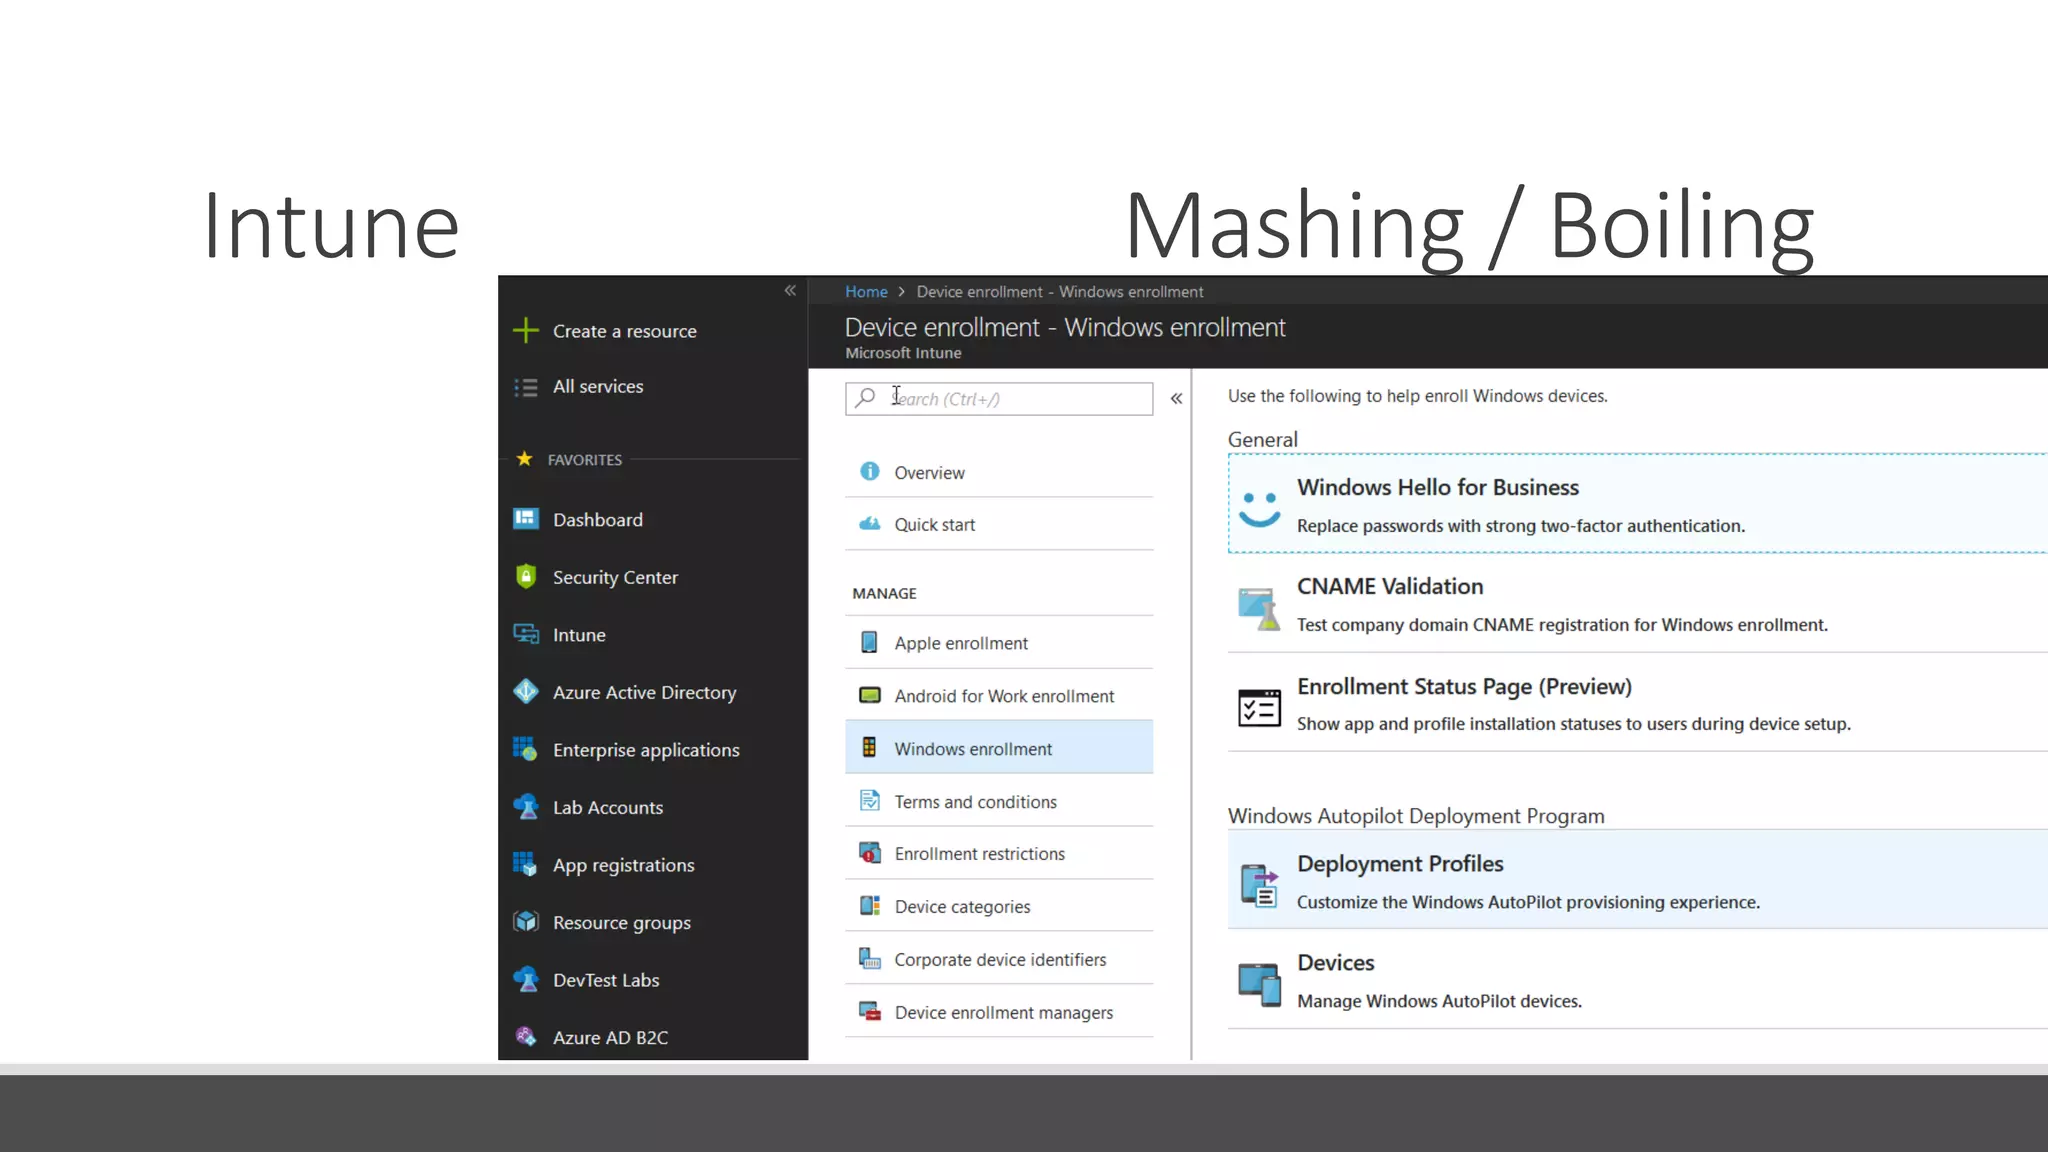
Task: Click the Home breadcrumb link
Action: (866, 292)
